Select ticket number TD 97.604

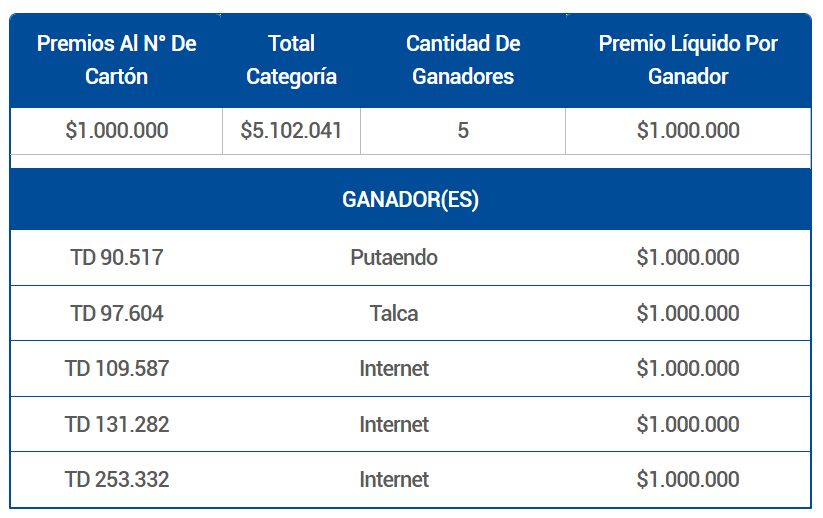coord(117,314)
